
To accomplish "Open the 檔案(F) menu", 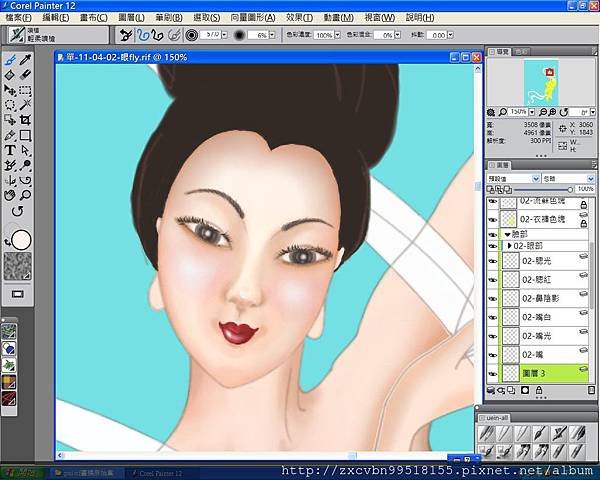I will click(x=18, y=18).
